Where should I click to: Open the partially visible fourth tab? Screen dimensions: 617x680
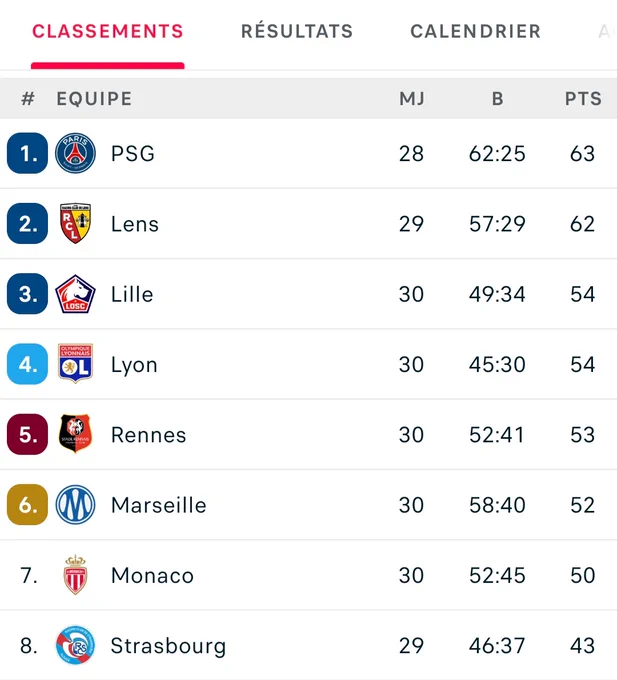(607, 31)
